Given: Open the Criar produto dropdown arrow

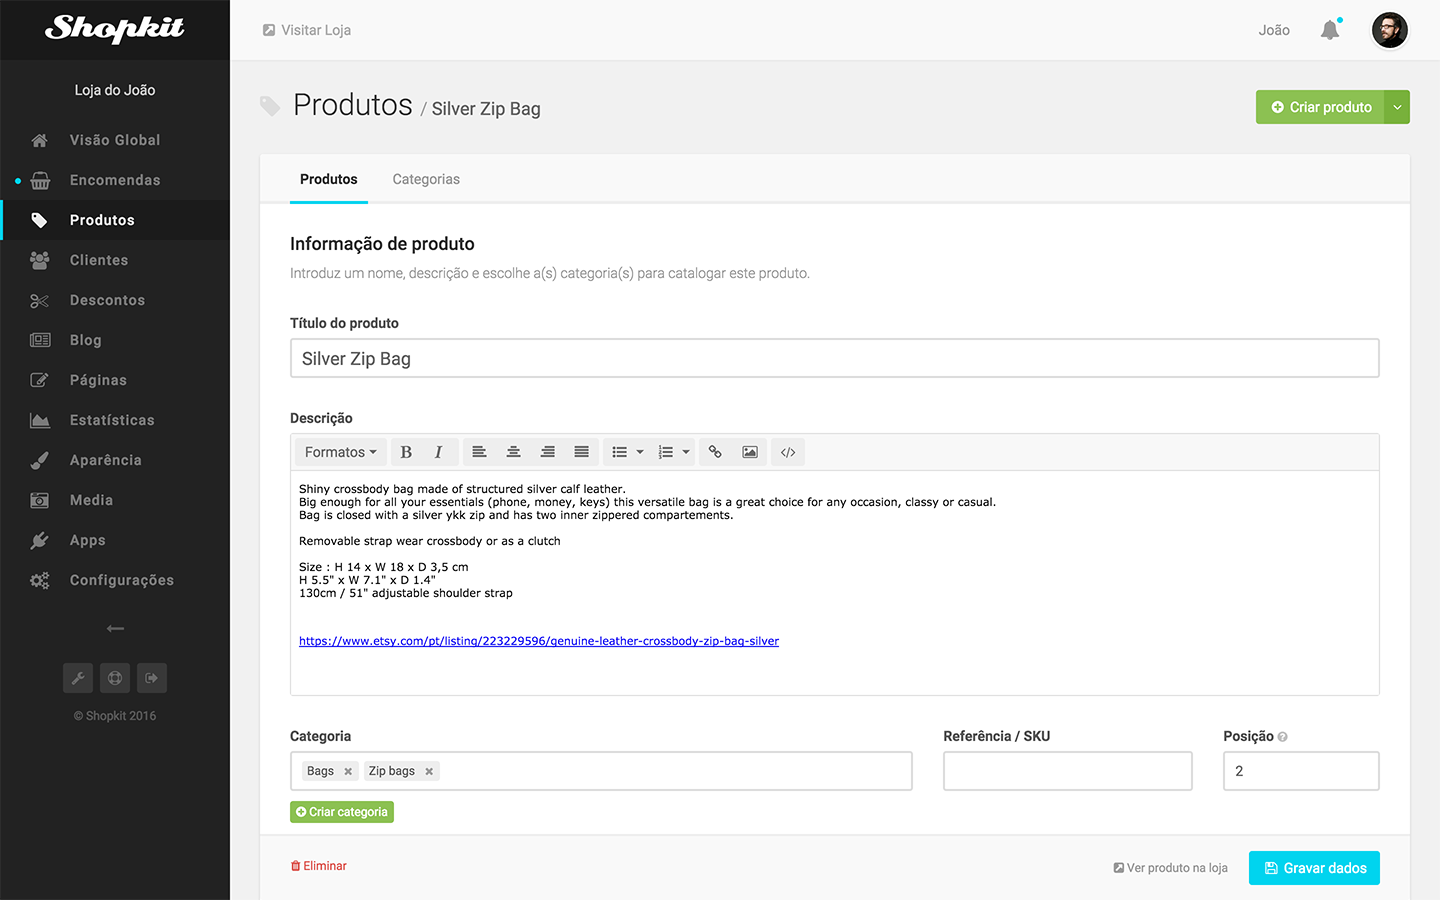Looking at the screenshot, I should point(1397,106).
